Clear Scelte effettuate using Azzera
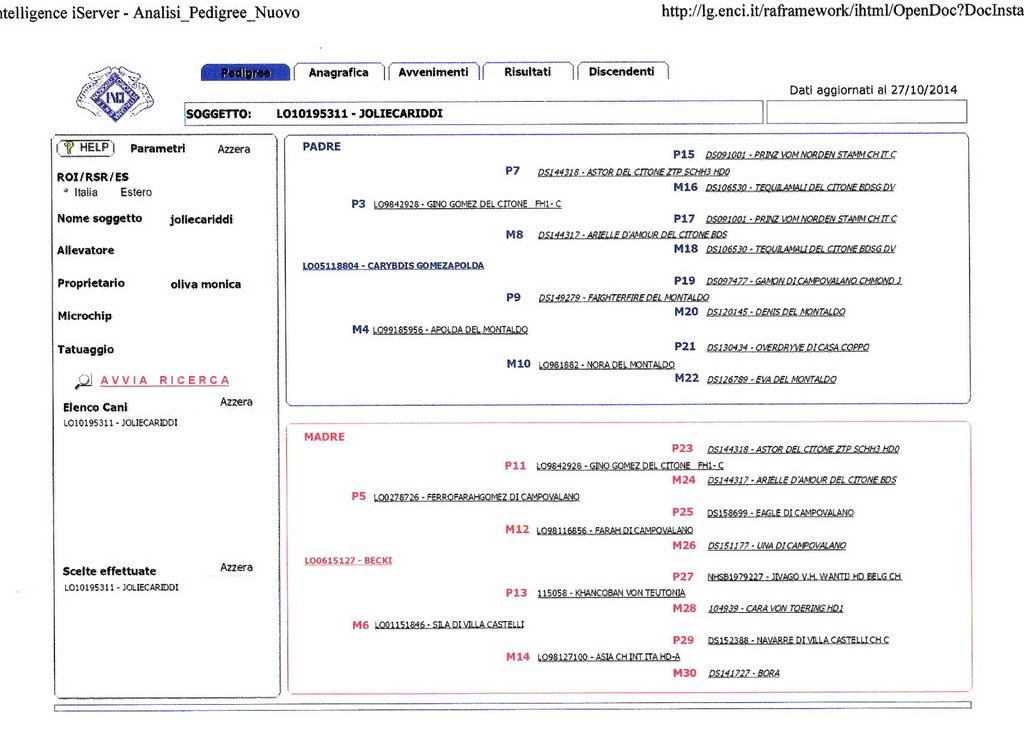1024x740 pixels. [x=236, y=568]
